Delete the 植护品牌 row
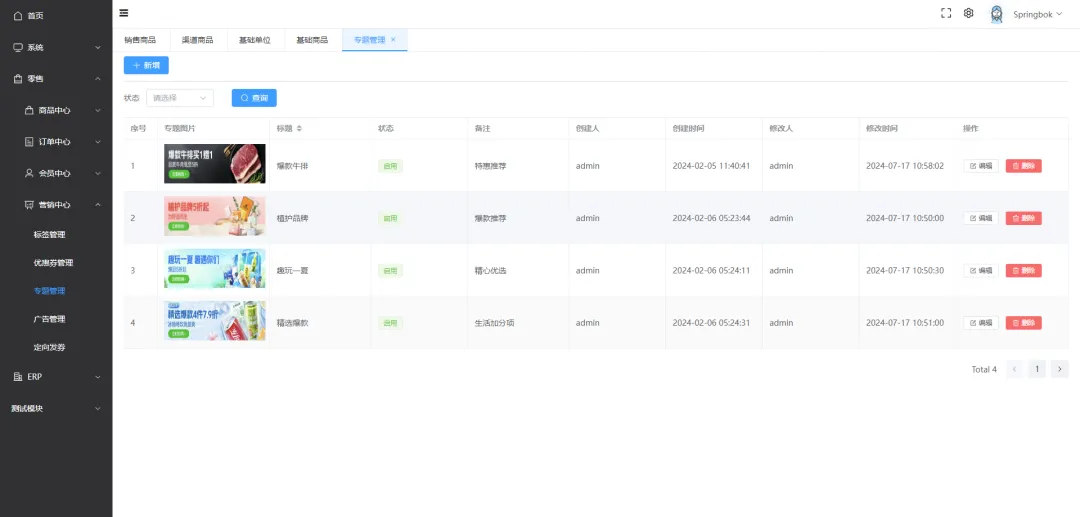The image size is (1080, 517). tap(1024, 218)
